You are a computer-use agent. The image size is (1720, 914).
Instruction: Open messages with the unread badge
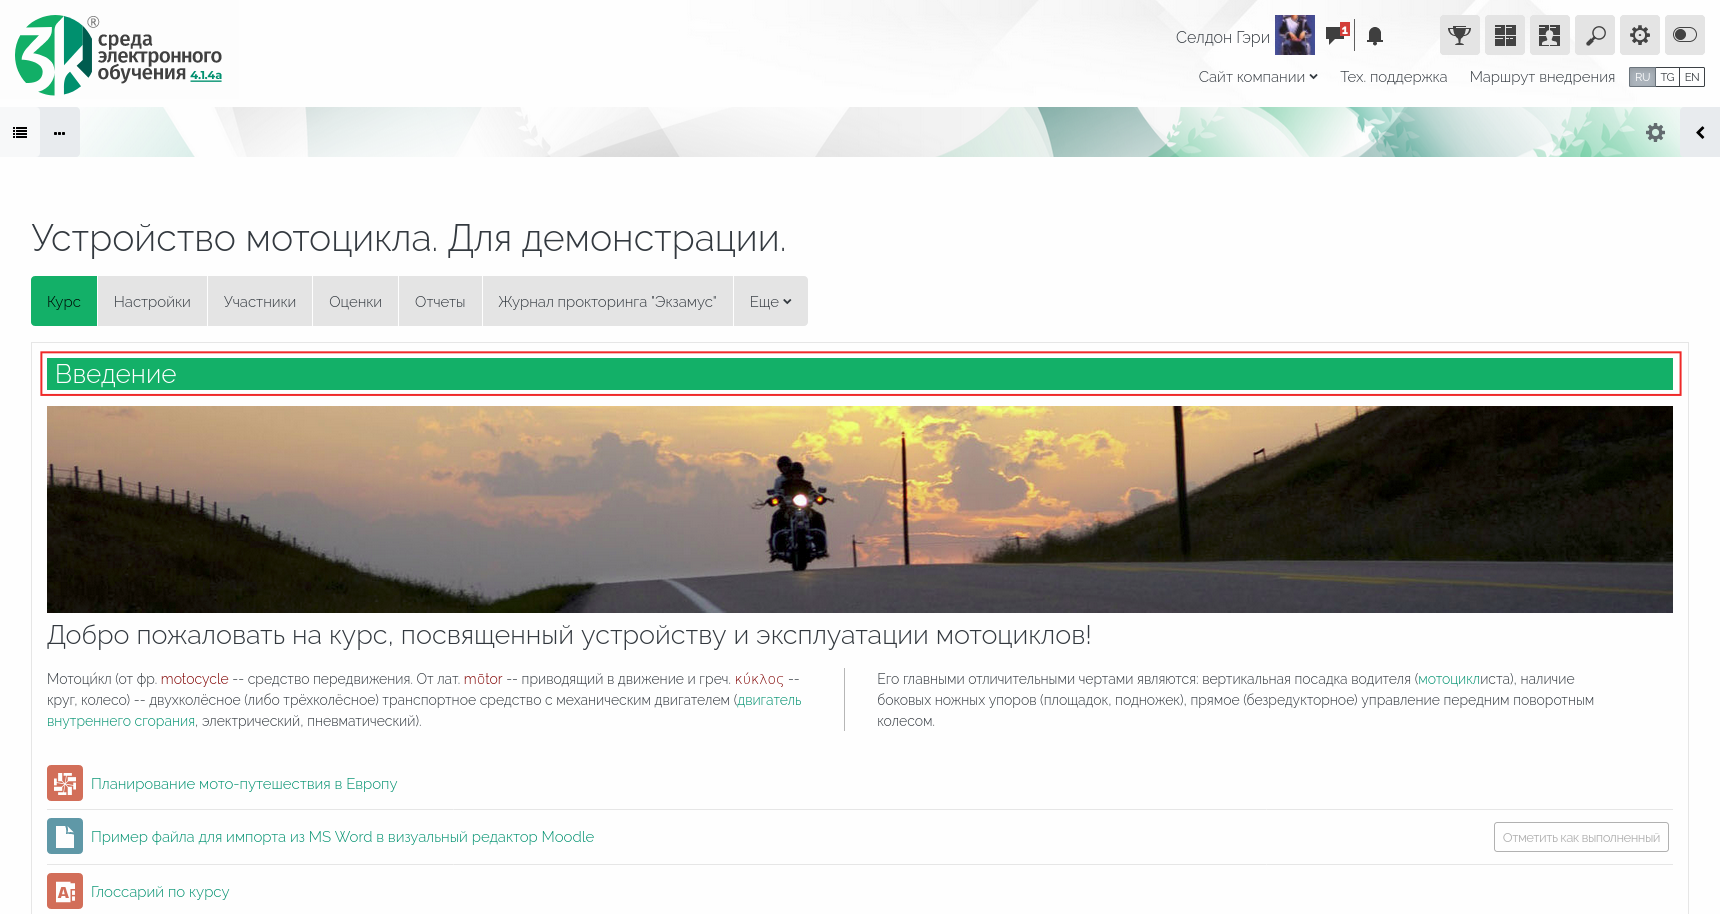click(1336, 36)
